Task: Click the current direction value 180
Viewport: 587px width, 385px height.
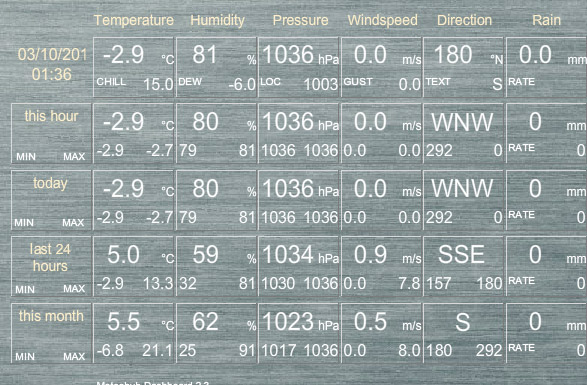Action: 453,55
